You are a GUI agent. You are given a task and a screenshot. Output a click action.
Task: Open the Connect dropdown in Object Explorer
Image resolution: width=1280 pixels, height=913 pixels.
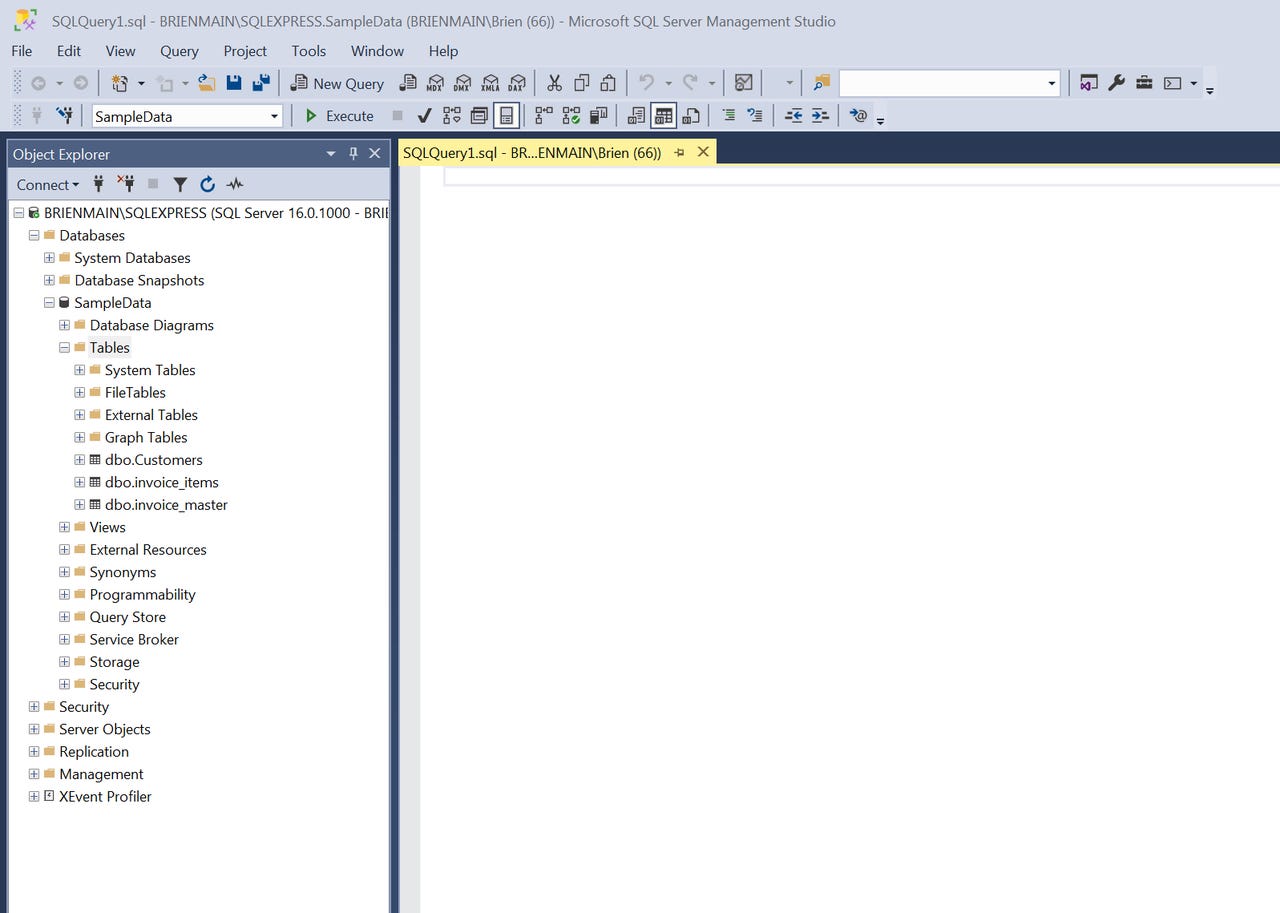pos(46,184)
